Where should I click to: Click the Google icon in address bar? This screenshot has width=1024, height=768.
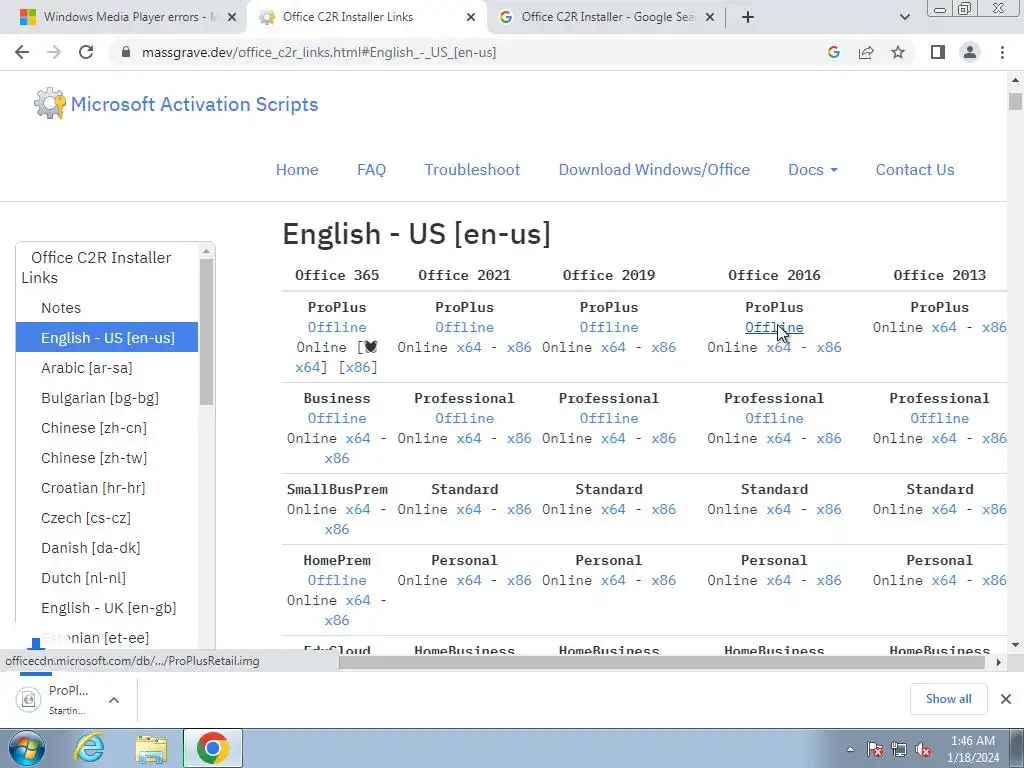(x=833, y=52)
